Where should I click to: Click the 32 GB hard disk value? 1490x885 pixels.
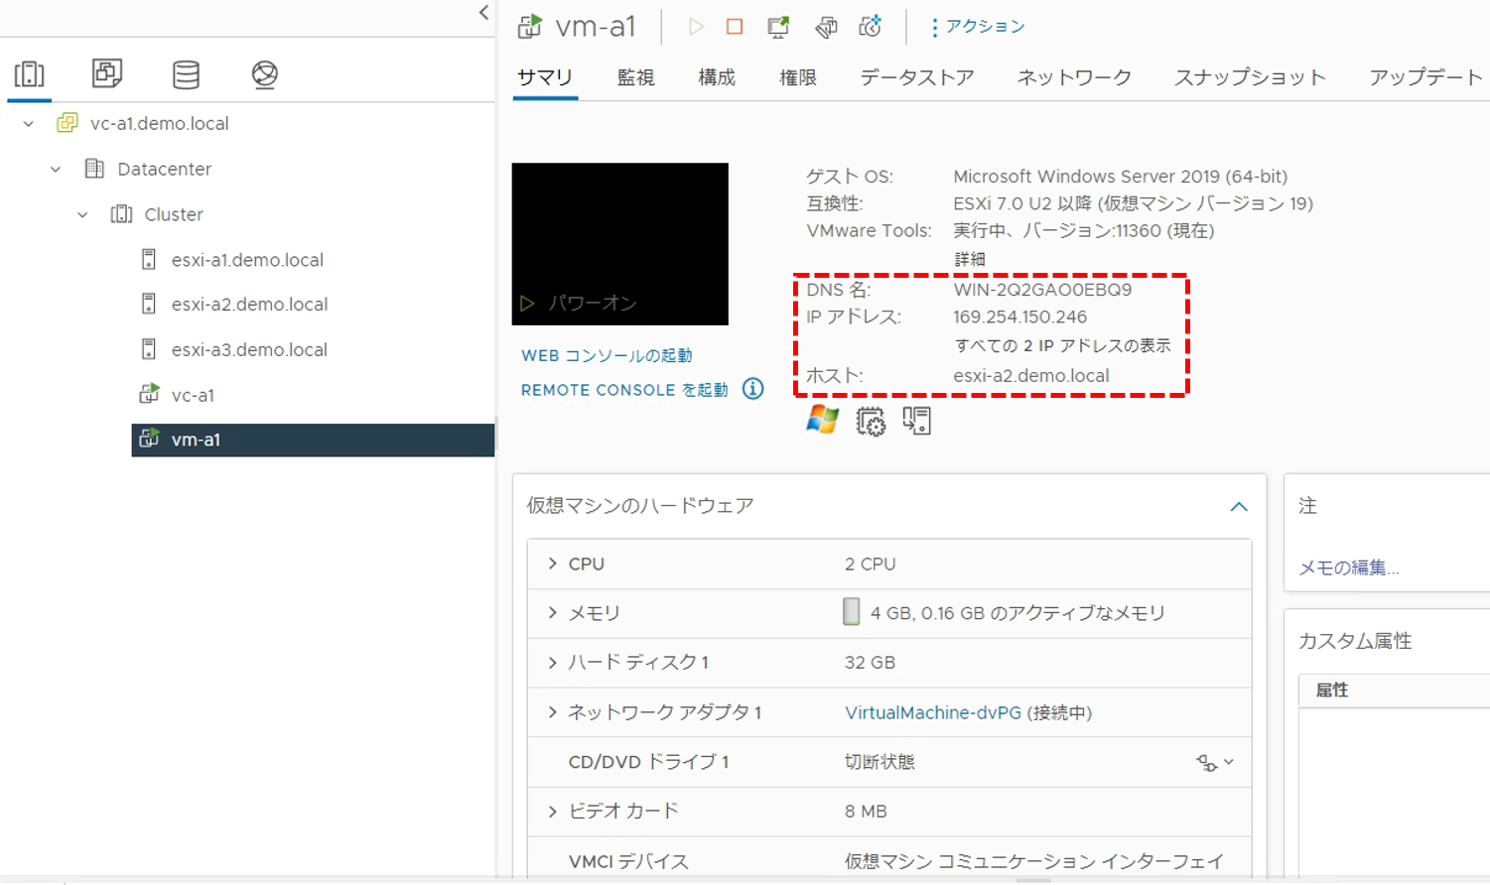tap(870, 663)
